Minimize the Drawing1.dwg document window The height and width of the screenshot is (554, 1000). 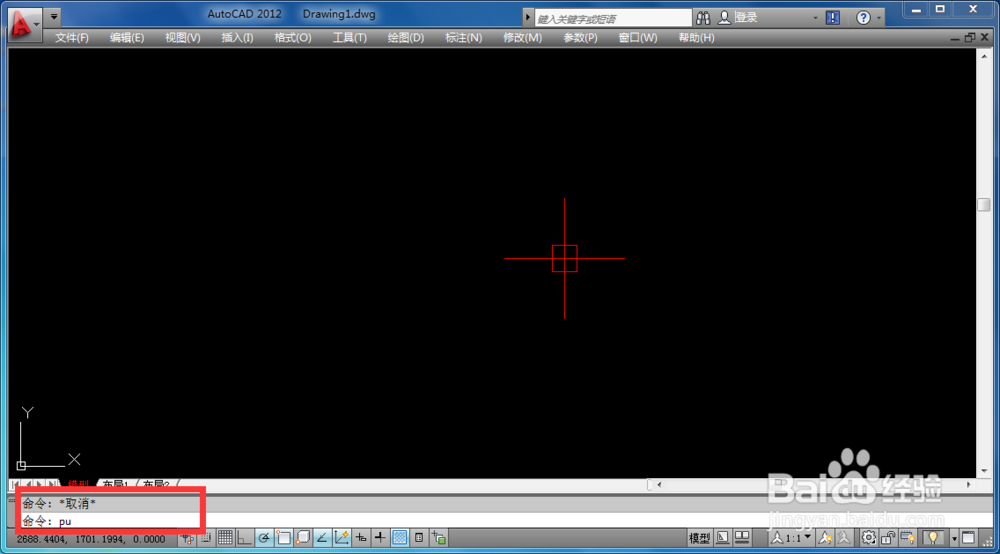pyautogui.click(x=955, y=38)
